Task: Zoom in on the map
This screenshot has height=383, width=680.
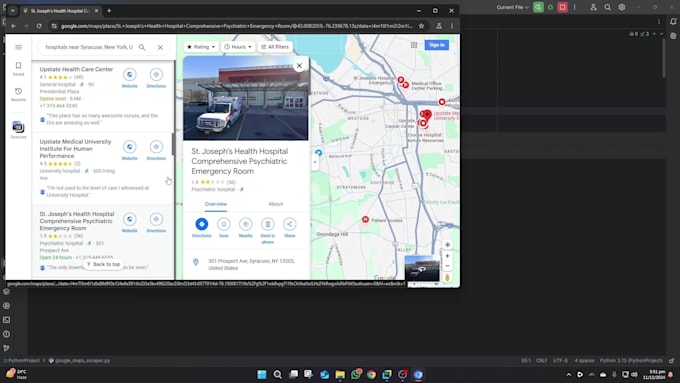Action: point(447,256)
